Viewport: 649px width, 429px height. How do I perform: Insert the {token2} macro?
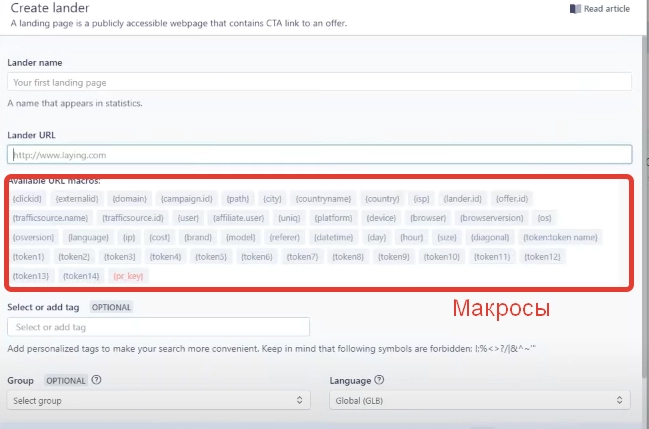pos(74,257)
